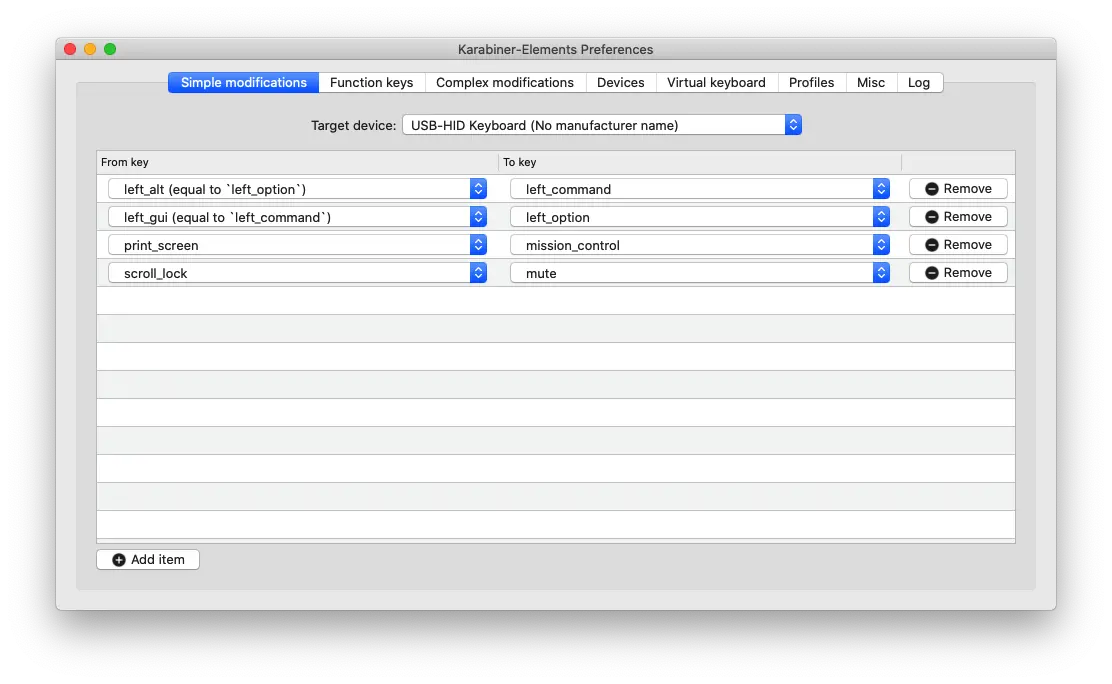Change the left_gui From key selection

click(x=297, y=217)
